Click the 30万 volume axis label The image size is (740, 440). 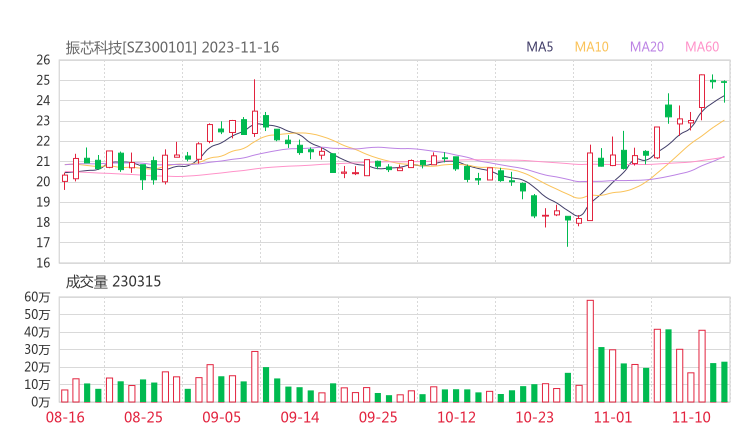(37, 350)
